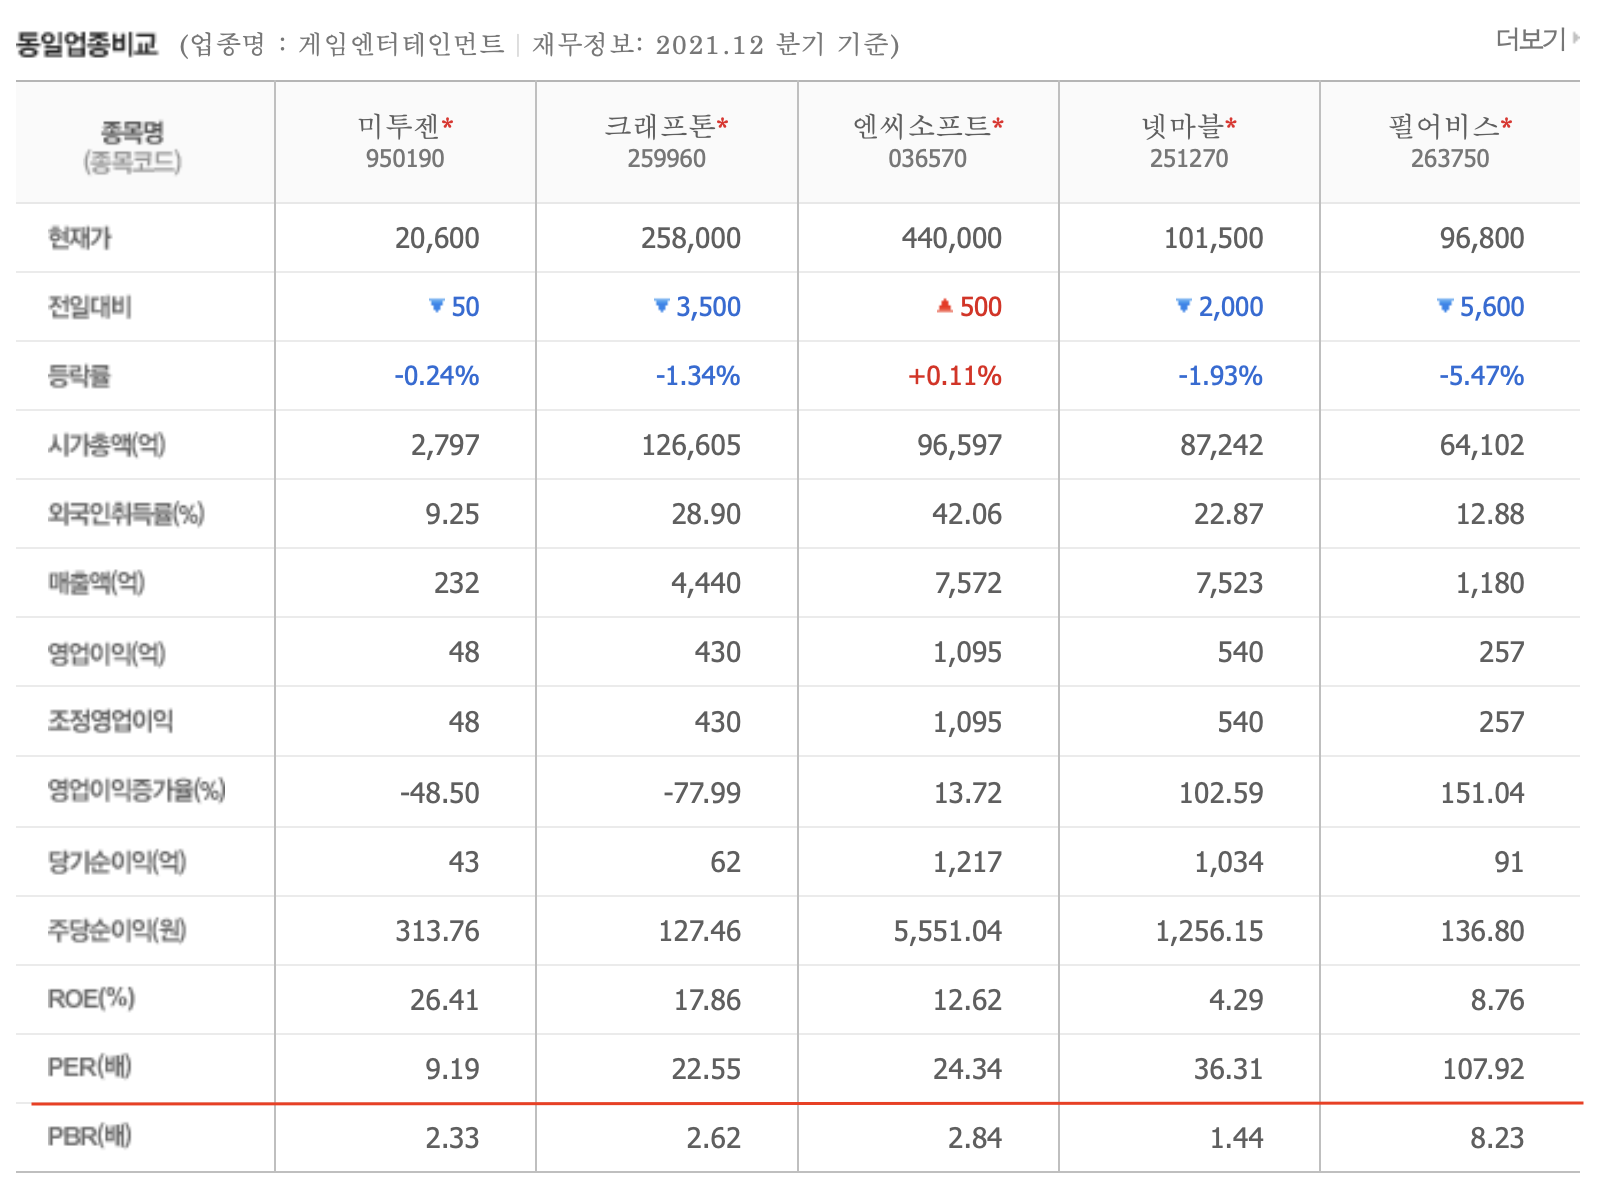Viewport: 1602px width, 1192px height.
Task: Click PBR value 8.23
Action: tap(1497, 1138)
